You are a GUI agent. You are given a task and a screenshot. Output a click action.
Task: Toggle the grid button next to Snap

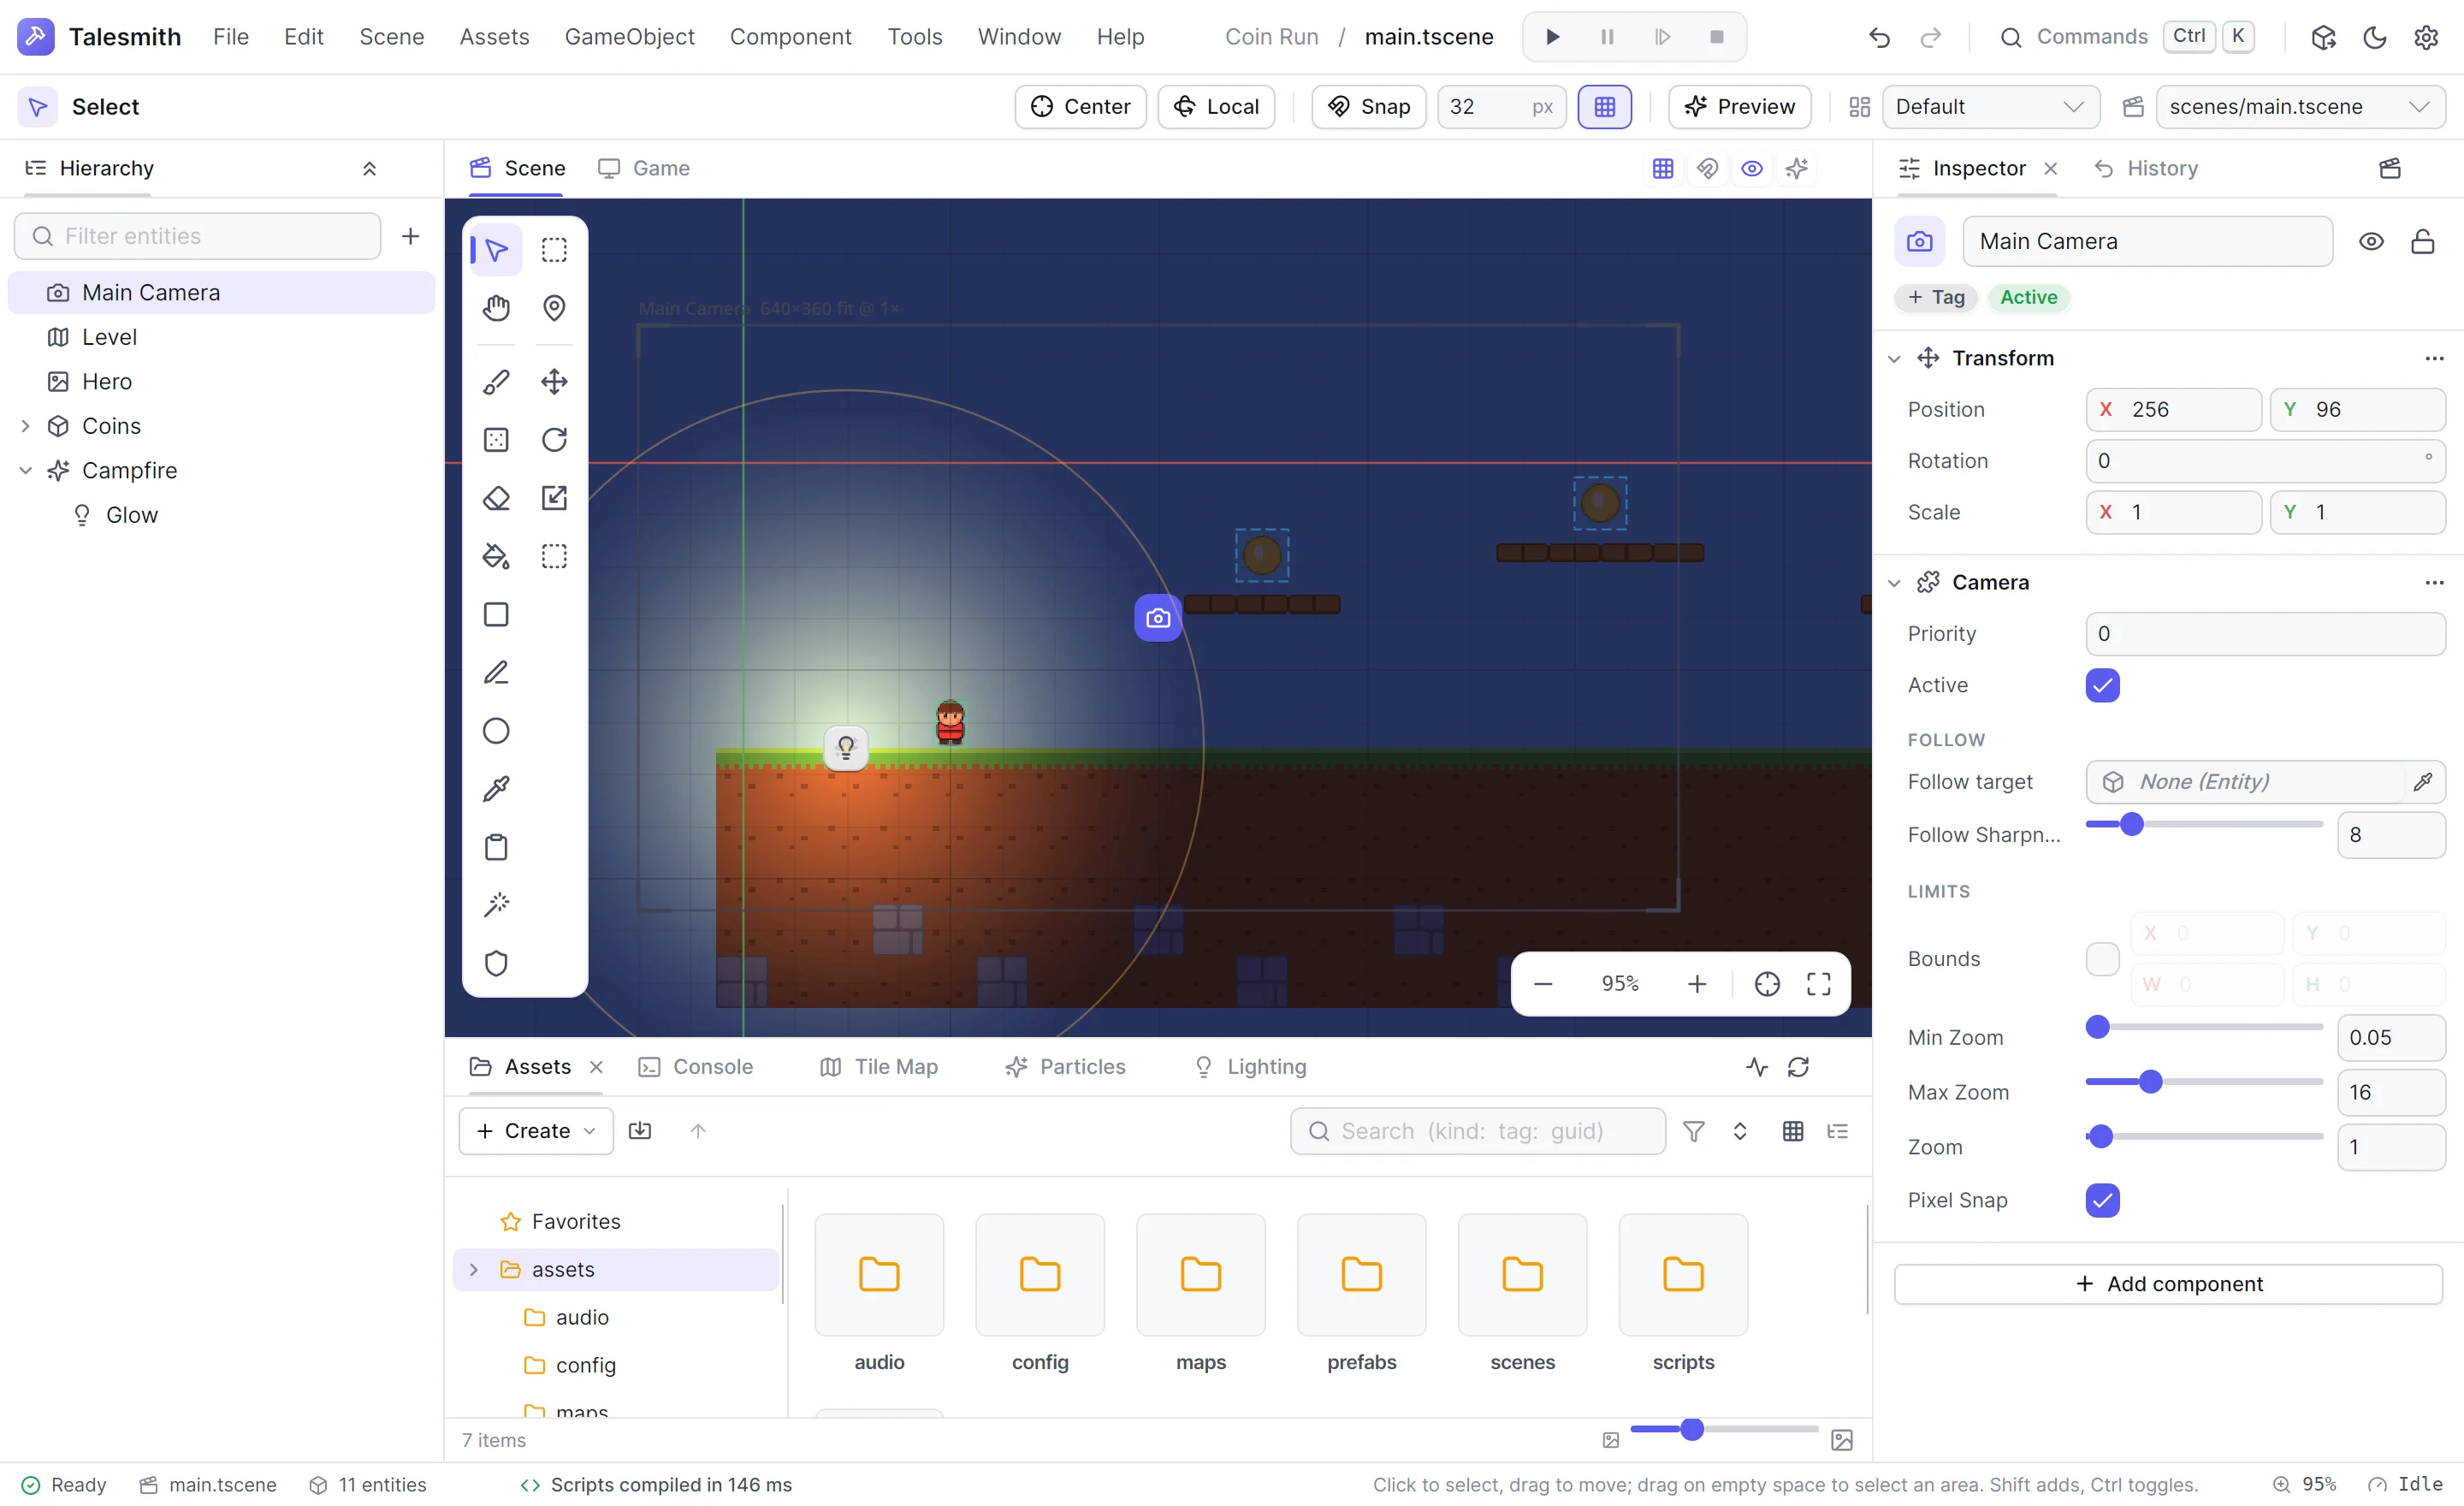click(x=1604, y=107)
